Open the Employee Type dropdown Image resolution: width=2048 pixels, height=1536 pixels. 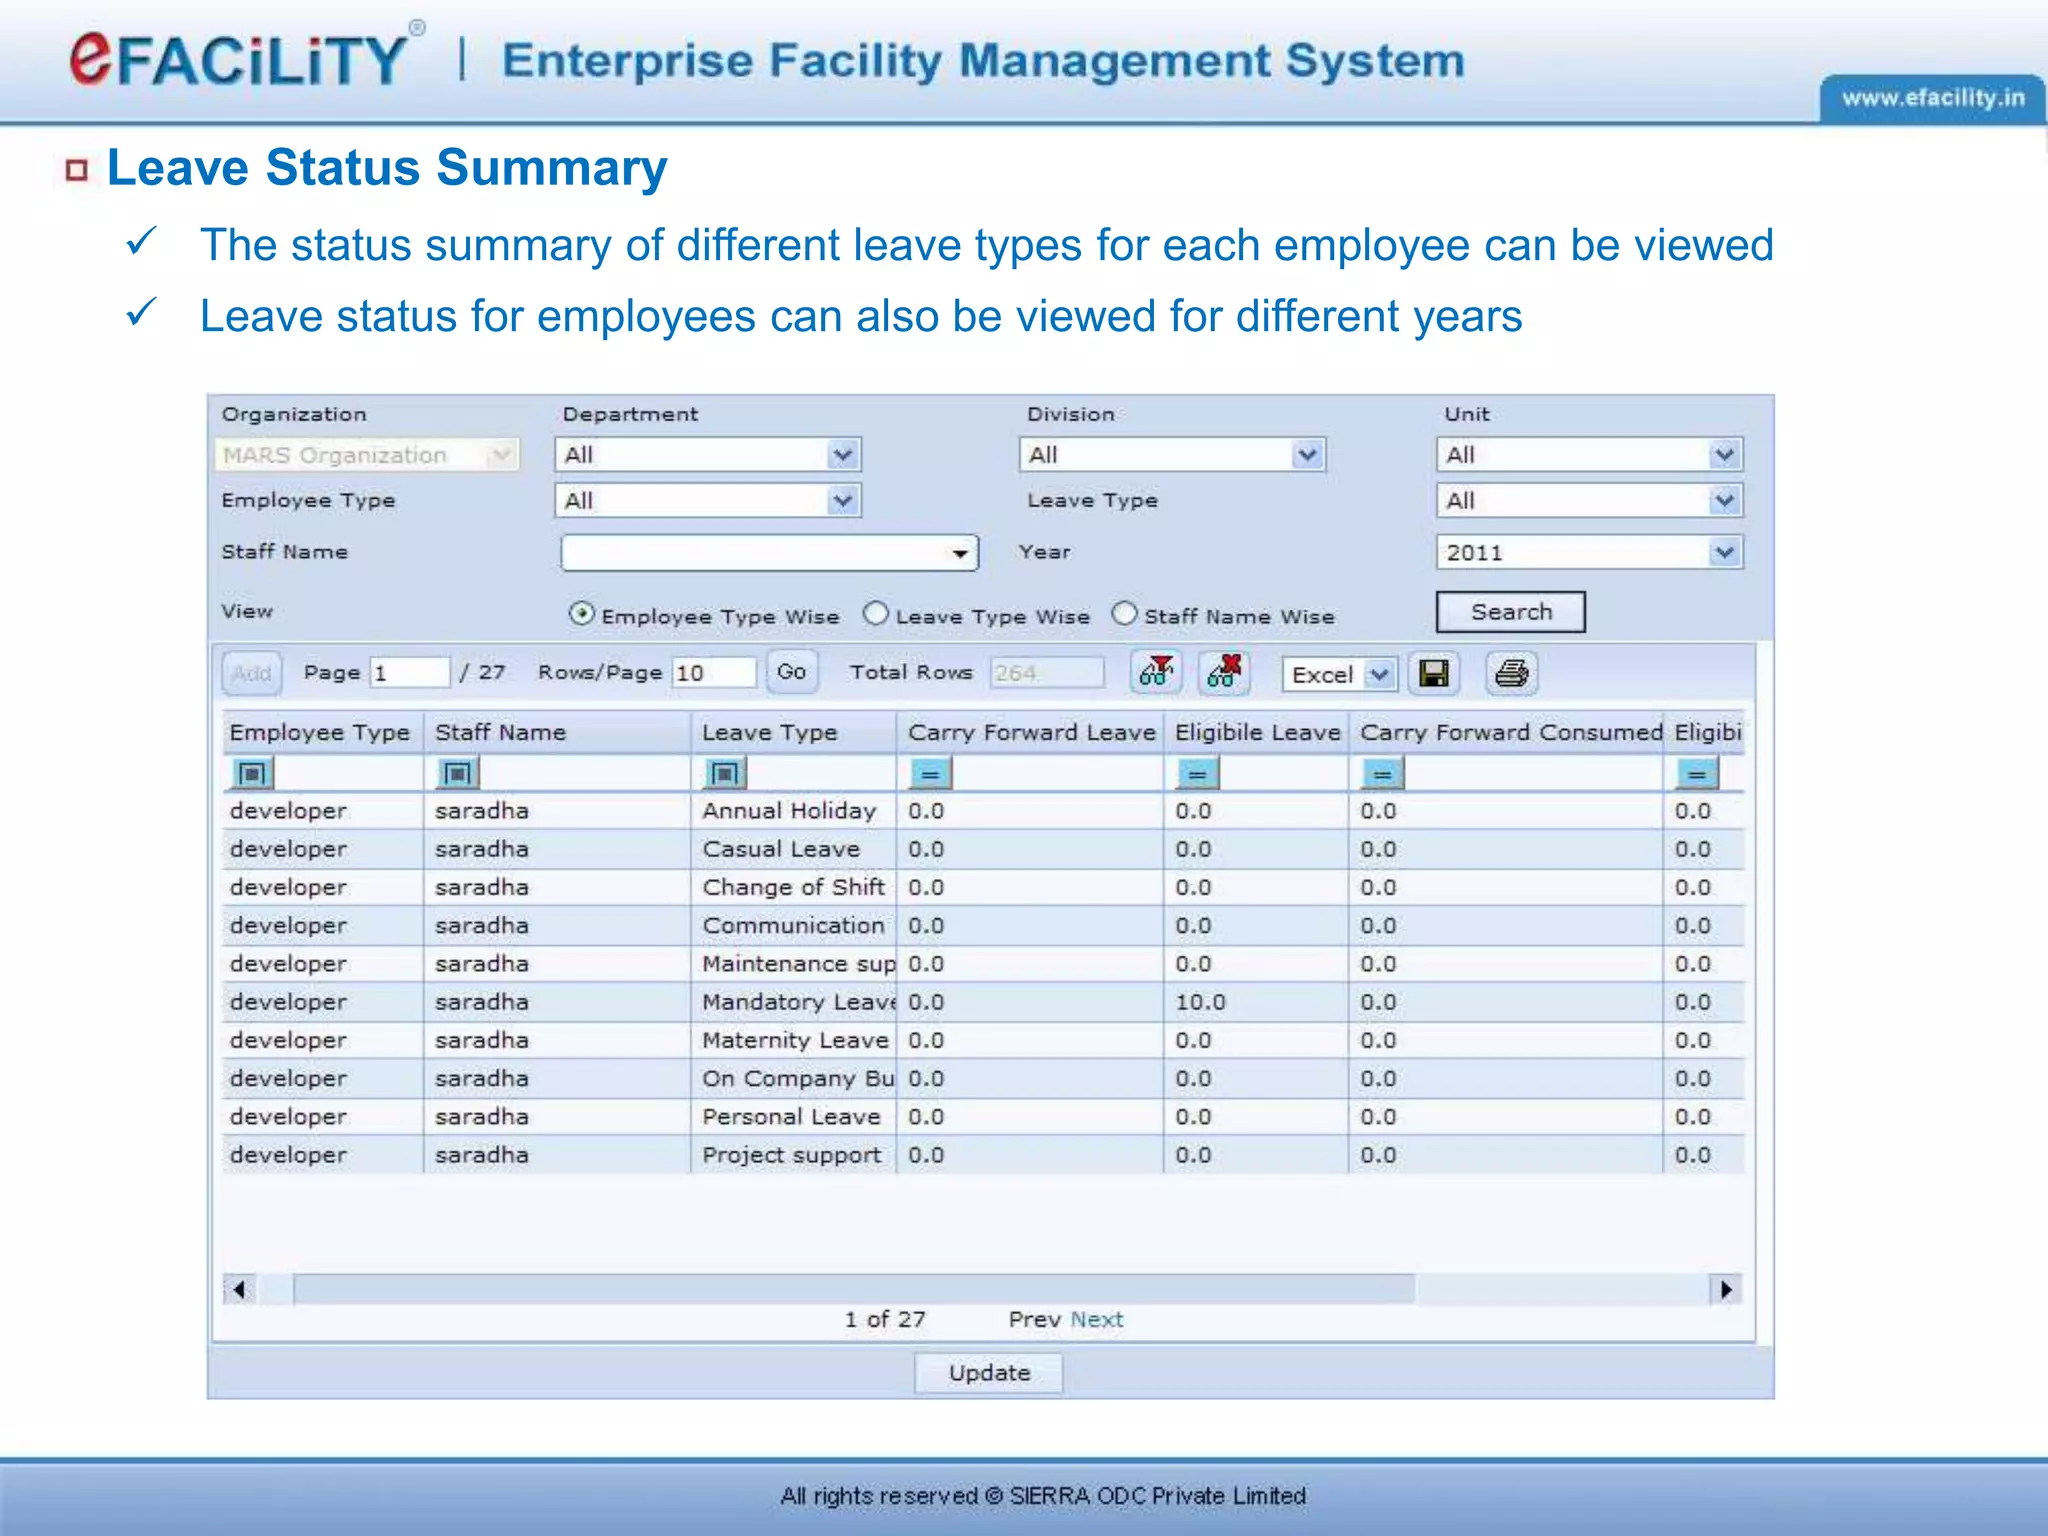708,500
